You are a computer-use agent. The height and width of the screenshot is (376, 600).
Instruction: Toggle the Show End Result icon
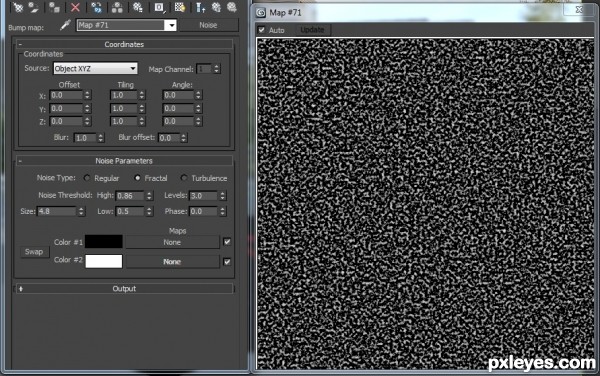200,7
